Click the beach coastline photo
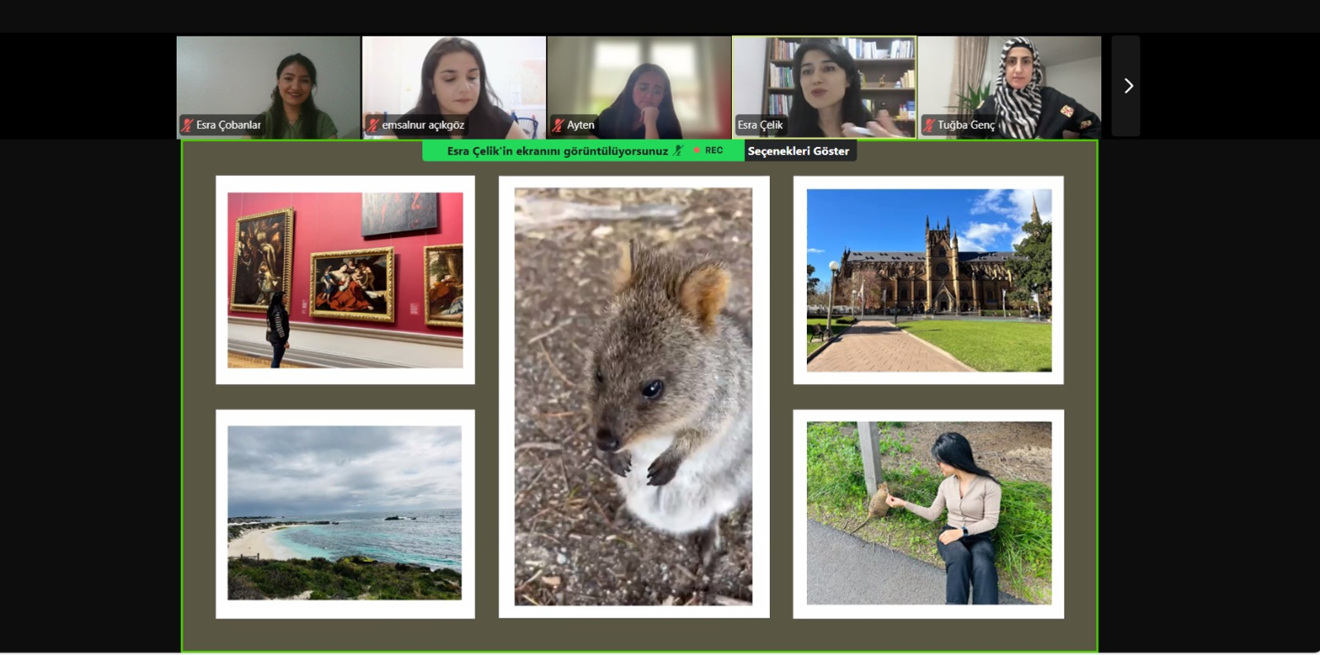 (345, 513)
